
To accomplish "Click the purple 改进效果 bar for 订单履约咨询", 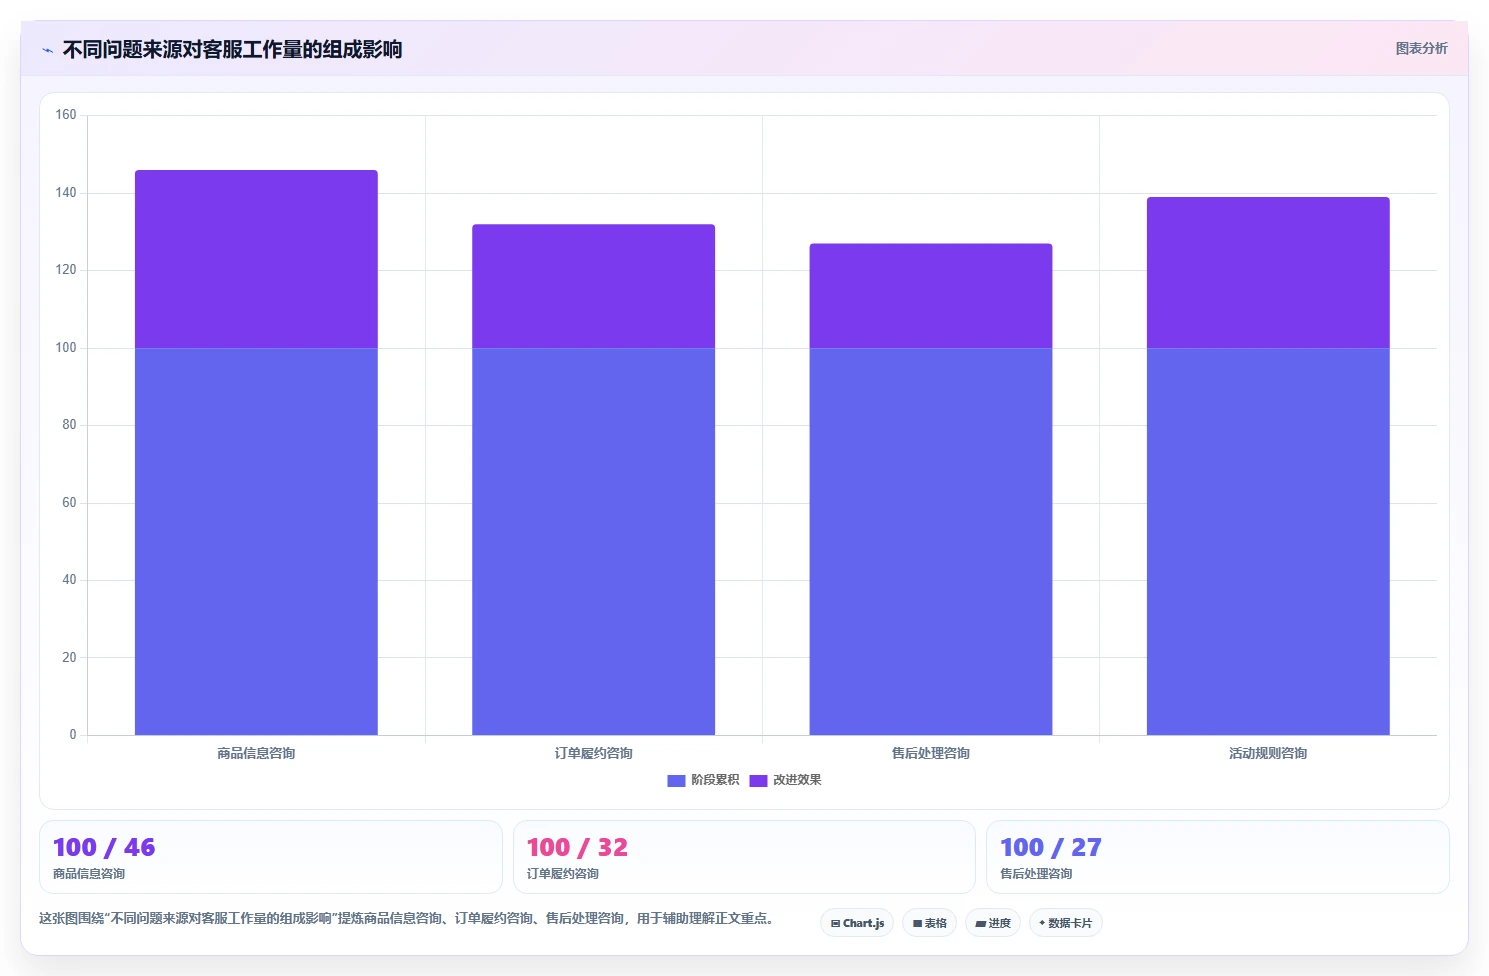I will click(x=594, y=286).
